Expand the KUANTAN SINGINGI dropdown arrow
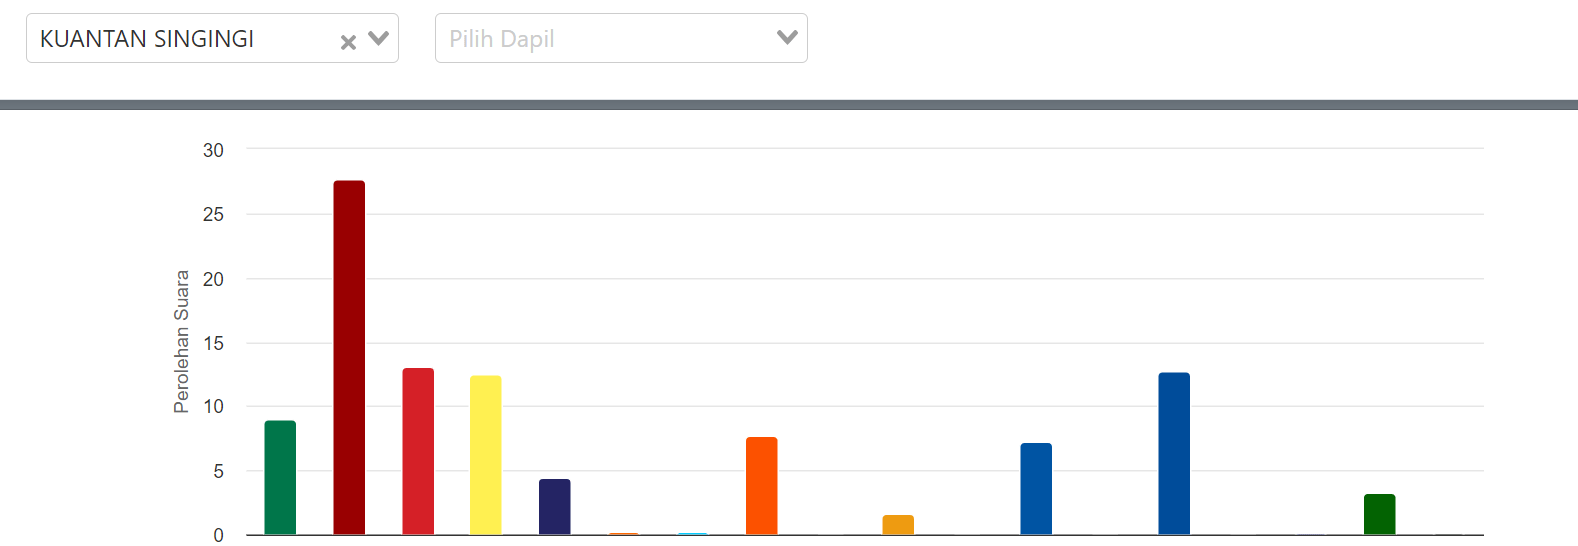 pyautogui.click(x=378, y=38)
